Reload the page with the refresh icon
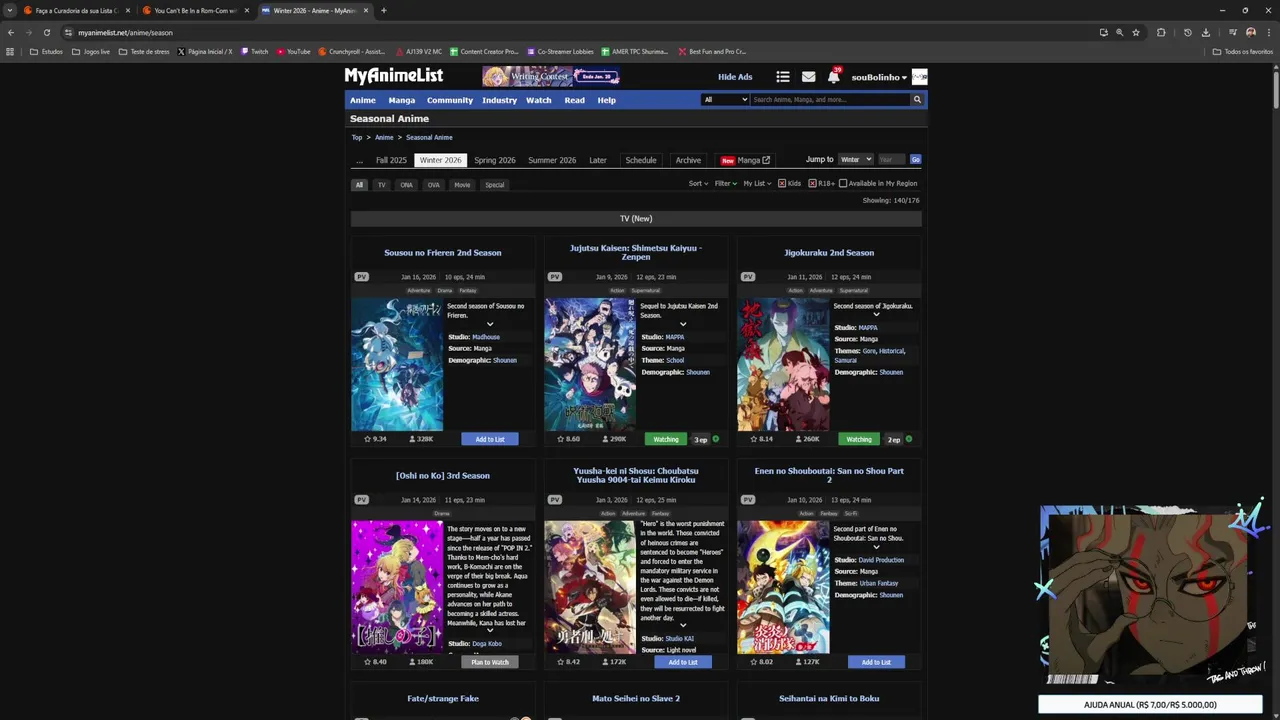The width and height of the screenshot is (1280, 720). [46, 32]
